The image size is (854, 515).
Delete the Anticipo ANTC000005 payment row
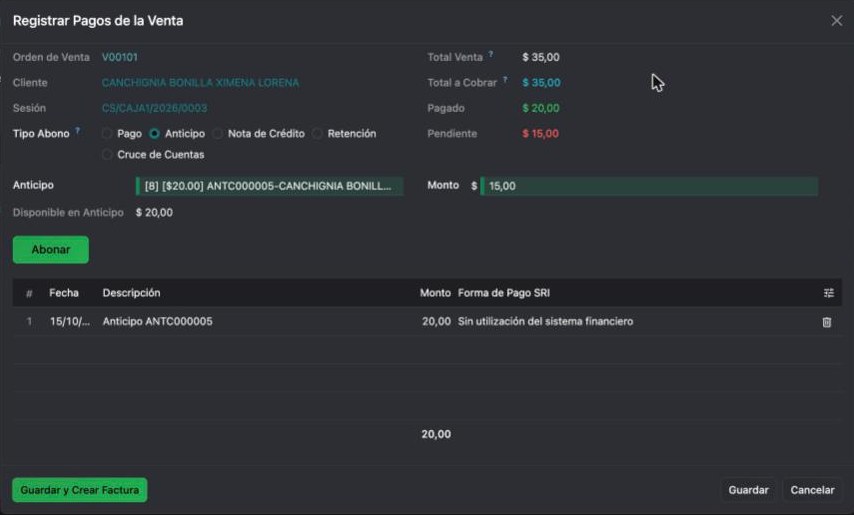(x=827, y=322)
